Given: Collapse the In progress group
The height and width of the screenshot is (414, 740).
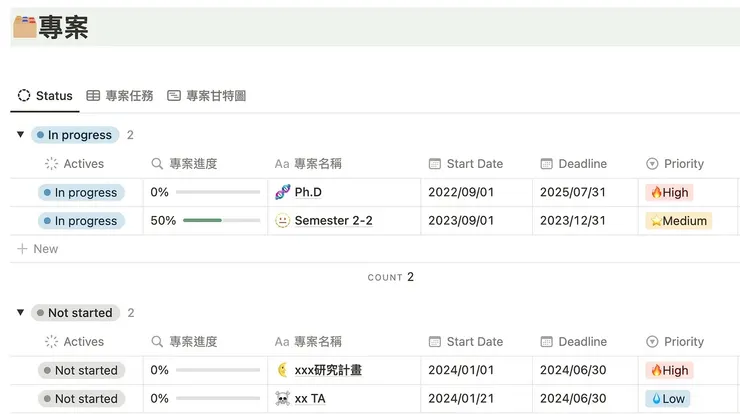Looking at the screenshot, I should click(x=20, y=135).
